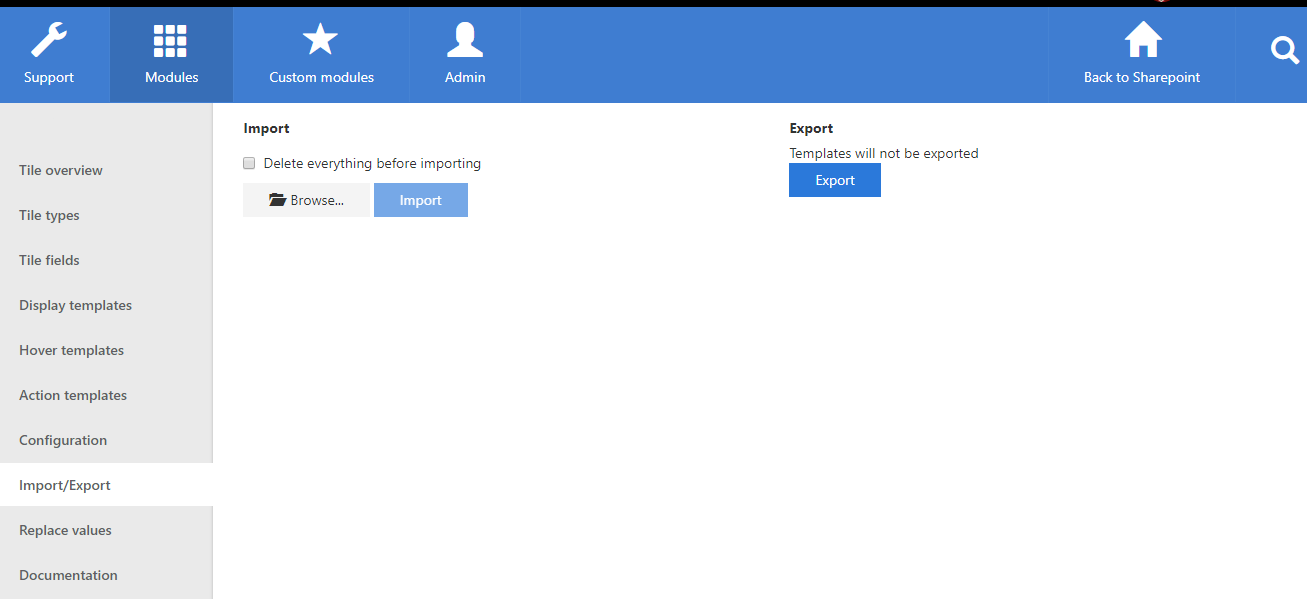The image size is (1307, 599).
Task: Open the Admin user icon
Action: coord(465,41)
